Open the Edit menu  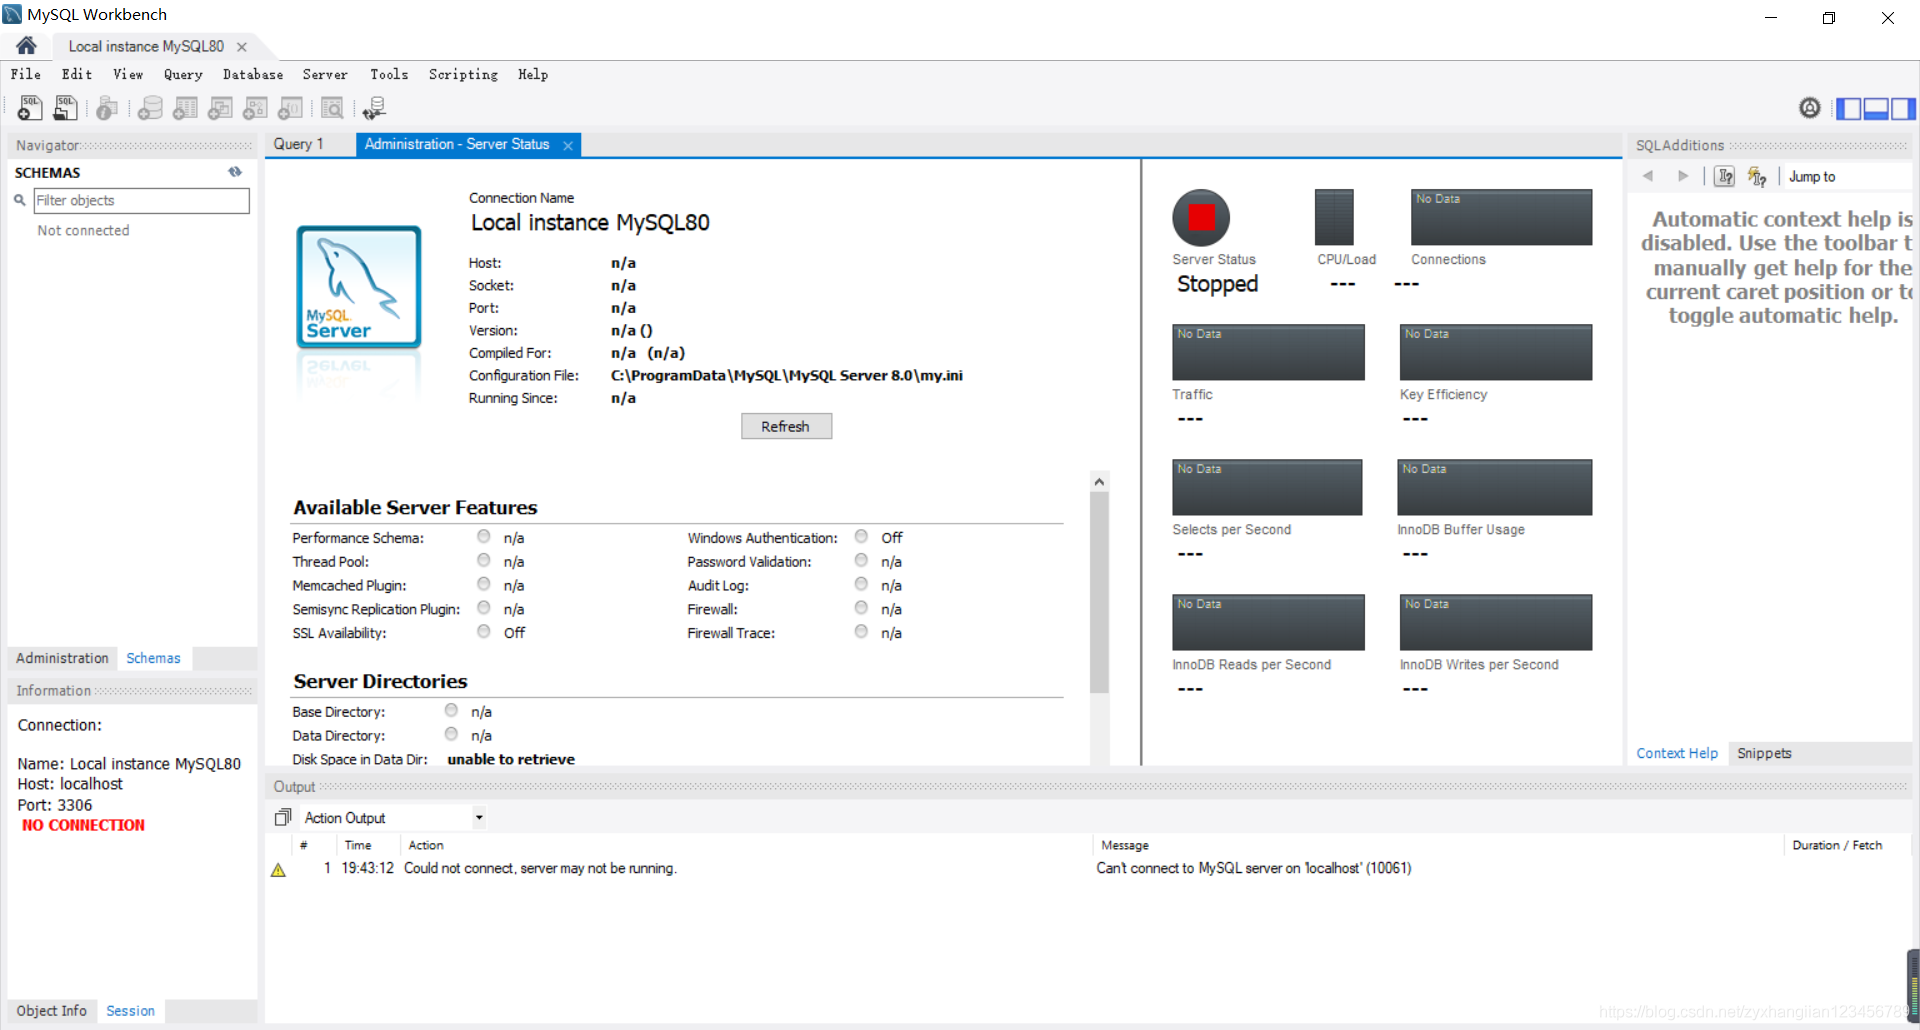coord(77,74)
